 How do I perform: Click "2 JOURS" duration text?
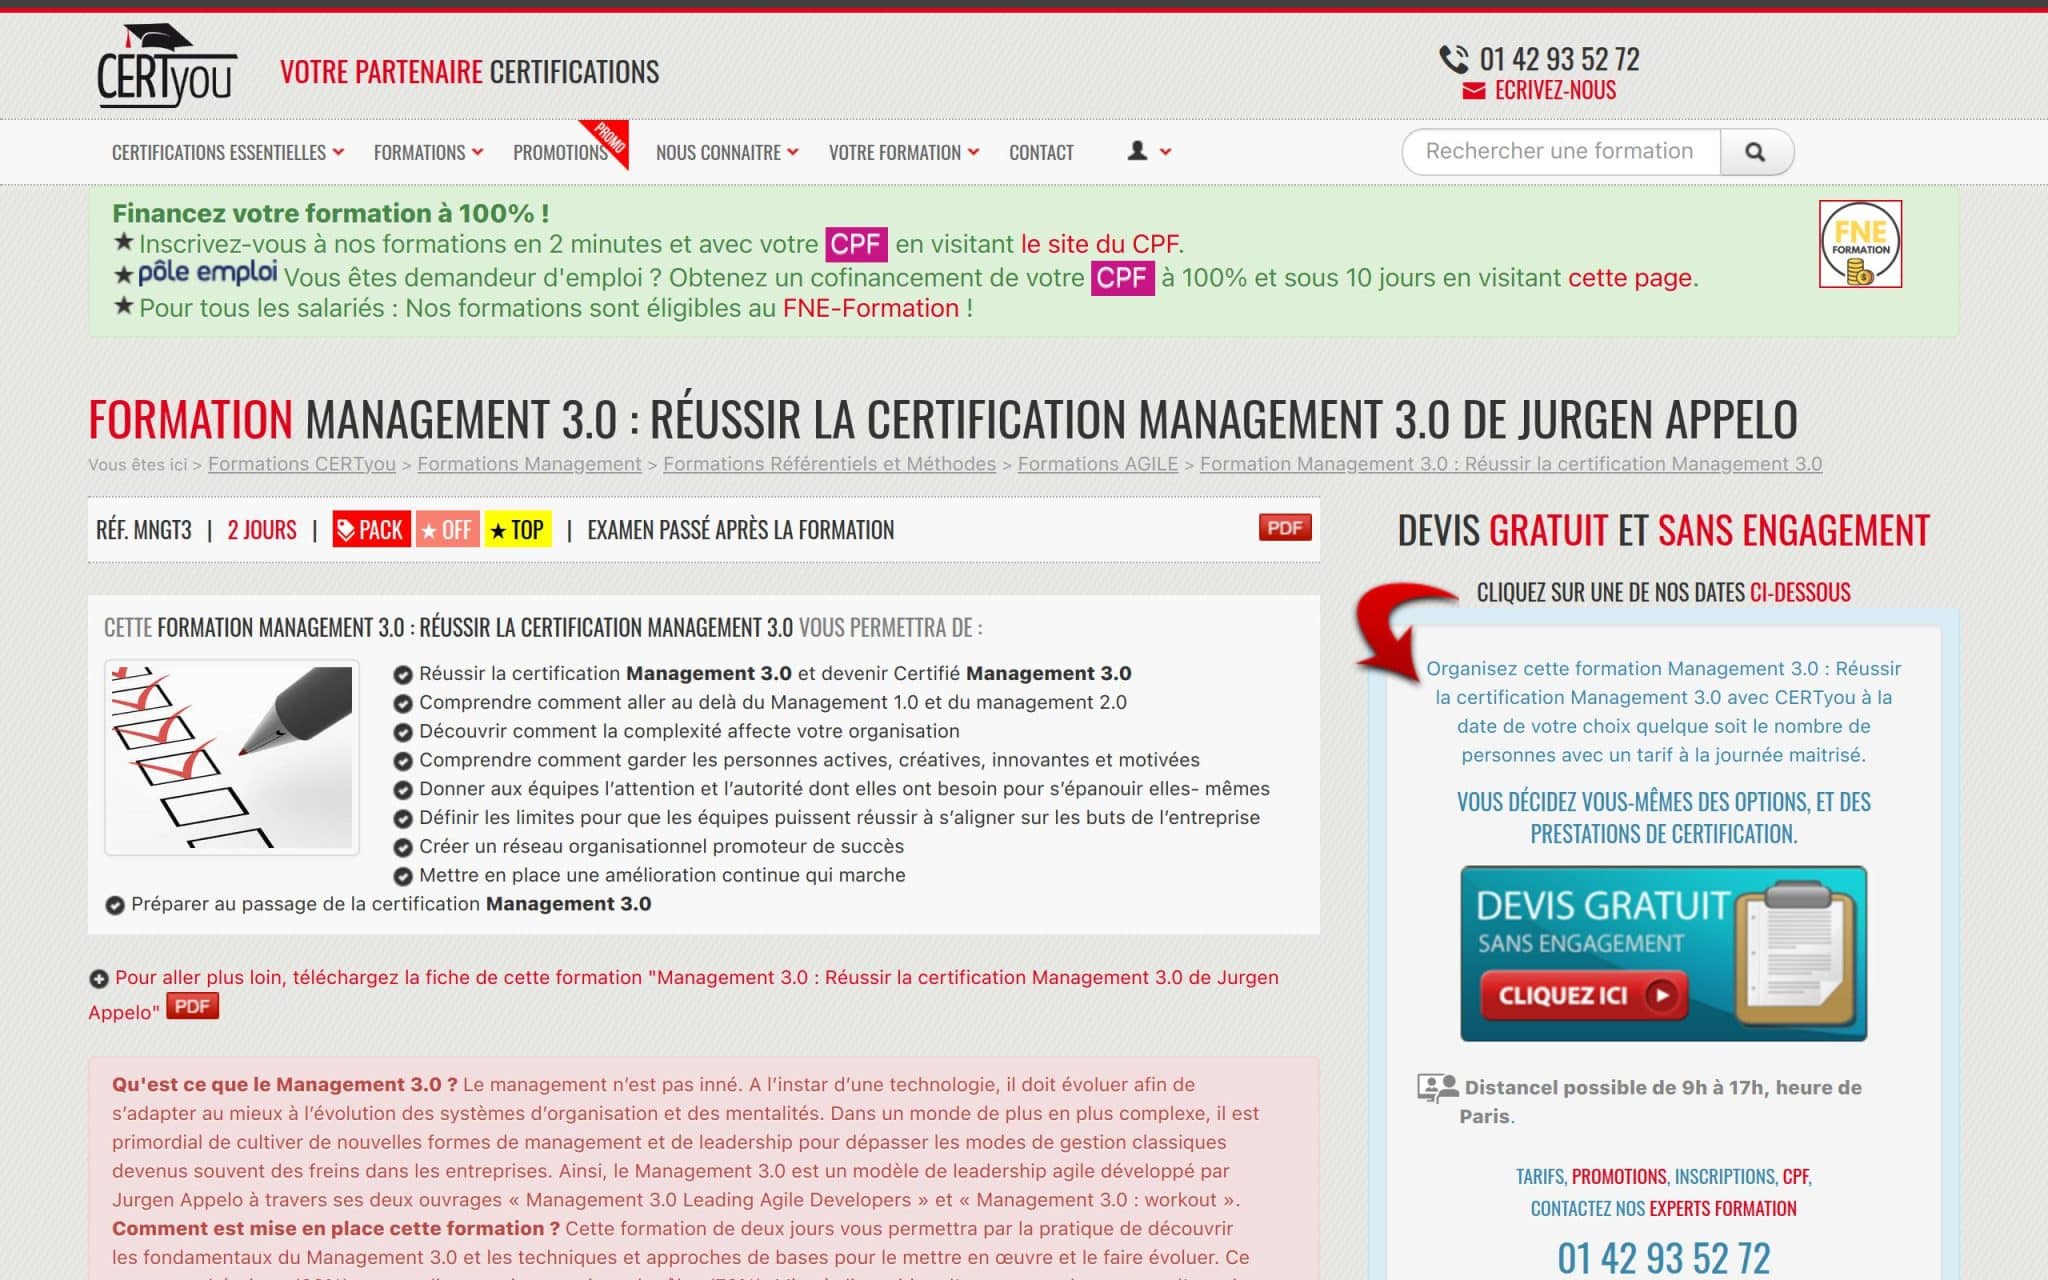point(262,530)
